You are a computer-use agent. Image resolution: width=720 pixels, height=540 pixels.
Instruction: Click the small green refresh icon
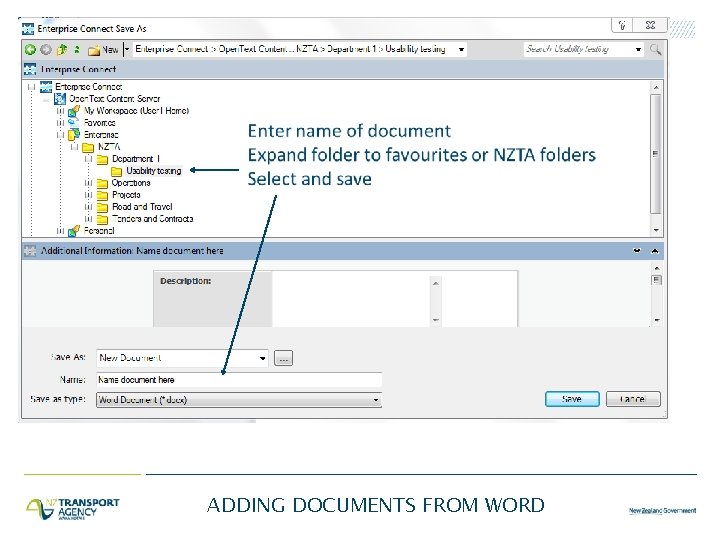click(77, 49)
